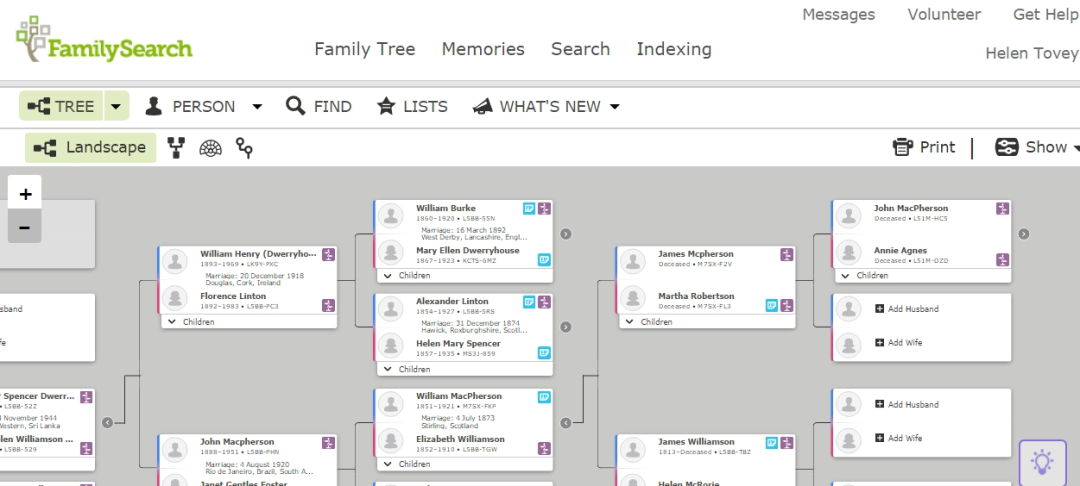Click the Get Help link
The image size is (1080, 486).
point(1045,14)
